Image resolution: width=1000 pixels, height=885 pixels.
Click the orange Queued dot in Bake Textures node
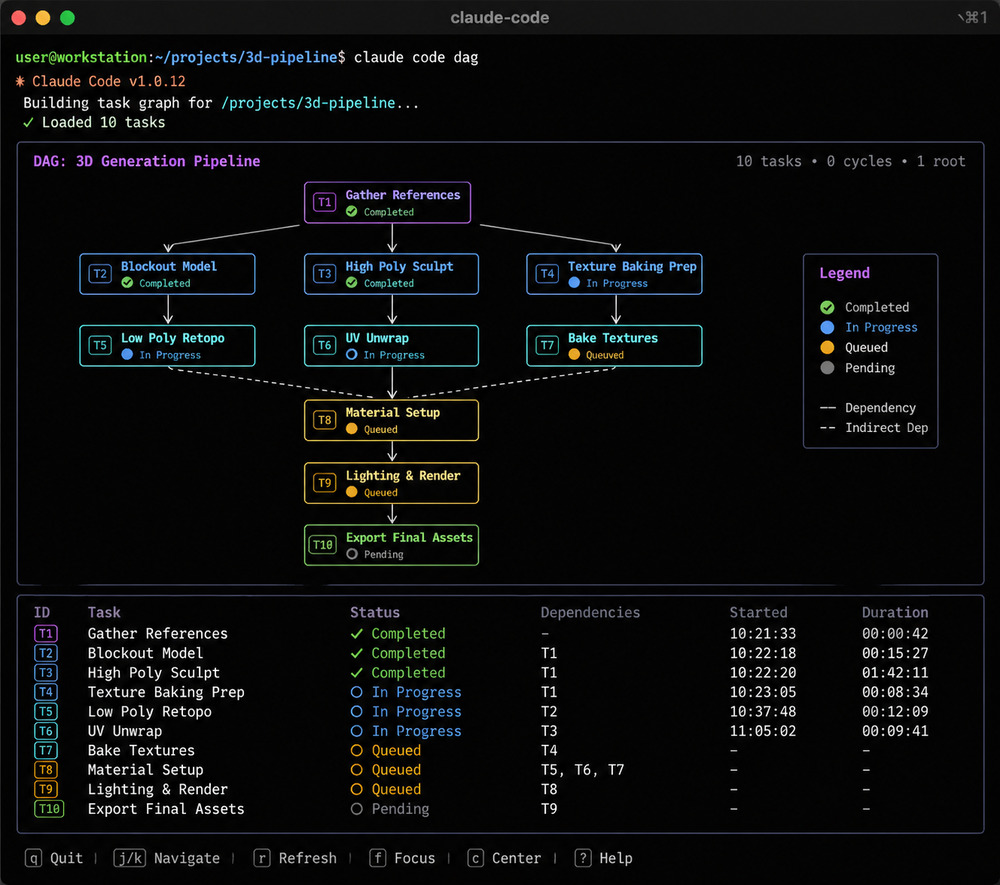[x=574, y=355]
